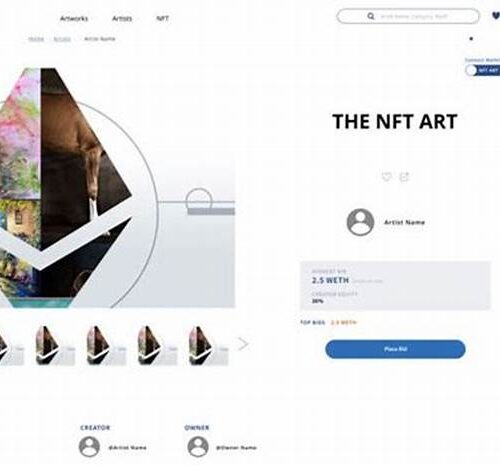Click the small dot icon below search
Viewport: 500px width, 465px height.
(471, 39)
